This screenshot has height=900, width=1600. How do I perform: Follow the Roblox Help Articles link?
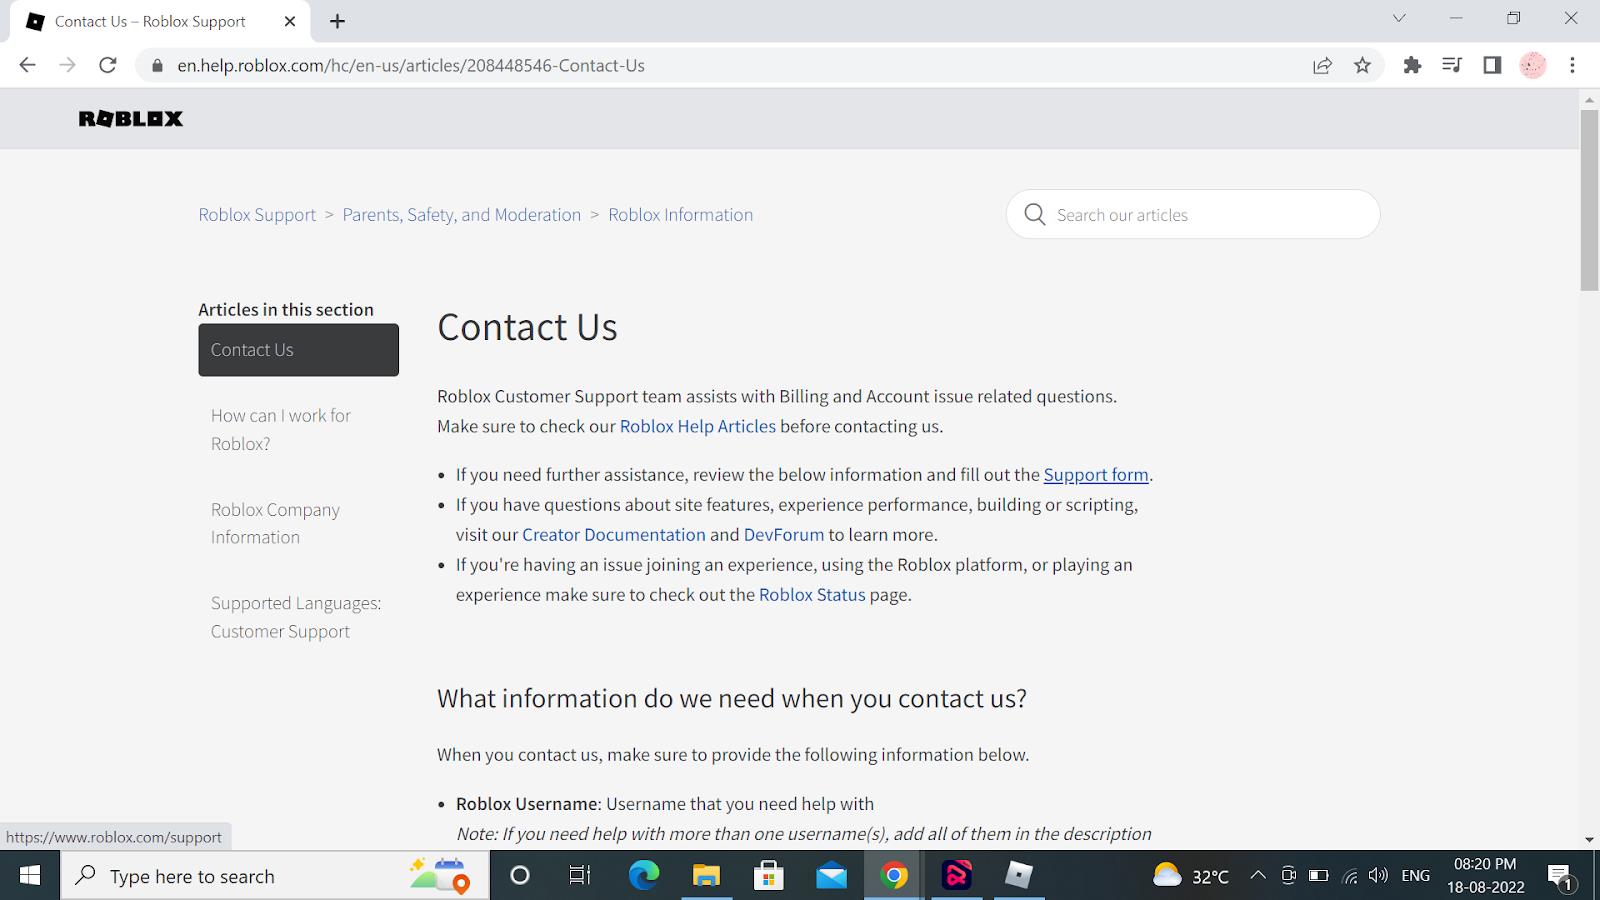pyautogui.click(x=697, y=426)
